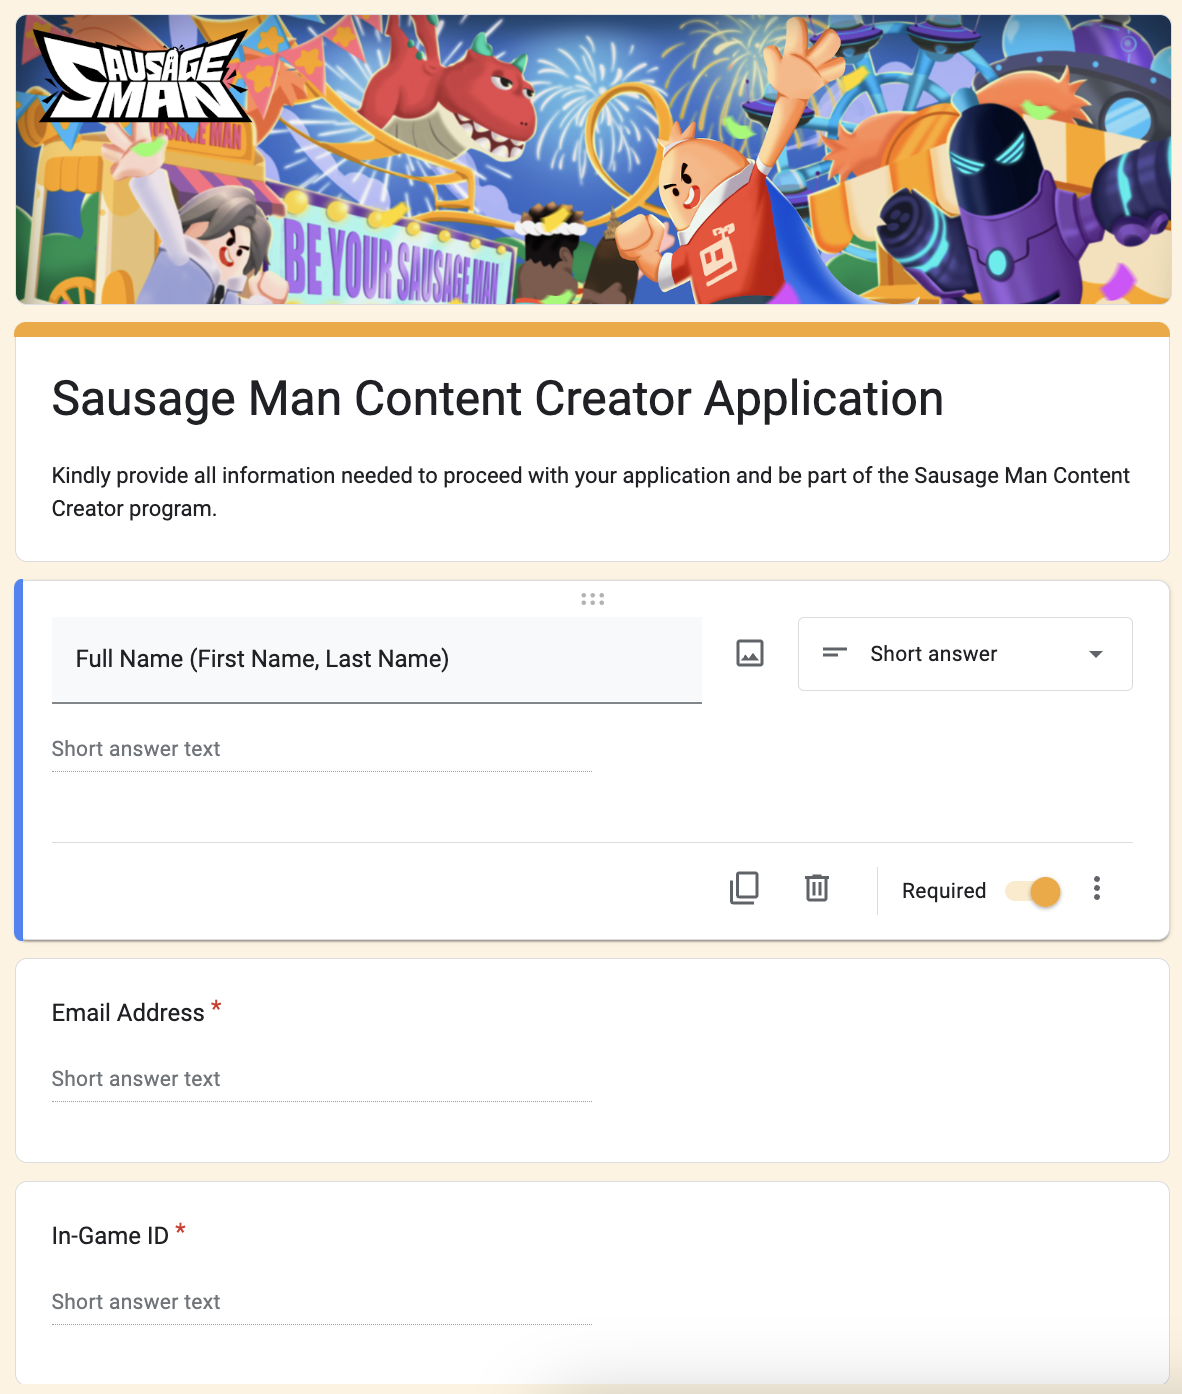Edit the form description text
The image size is (1182, 1394).
[x=590, y=491]
